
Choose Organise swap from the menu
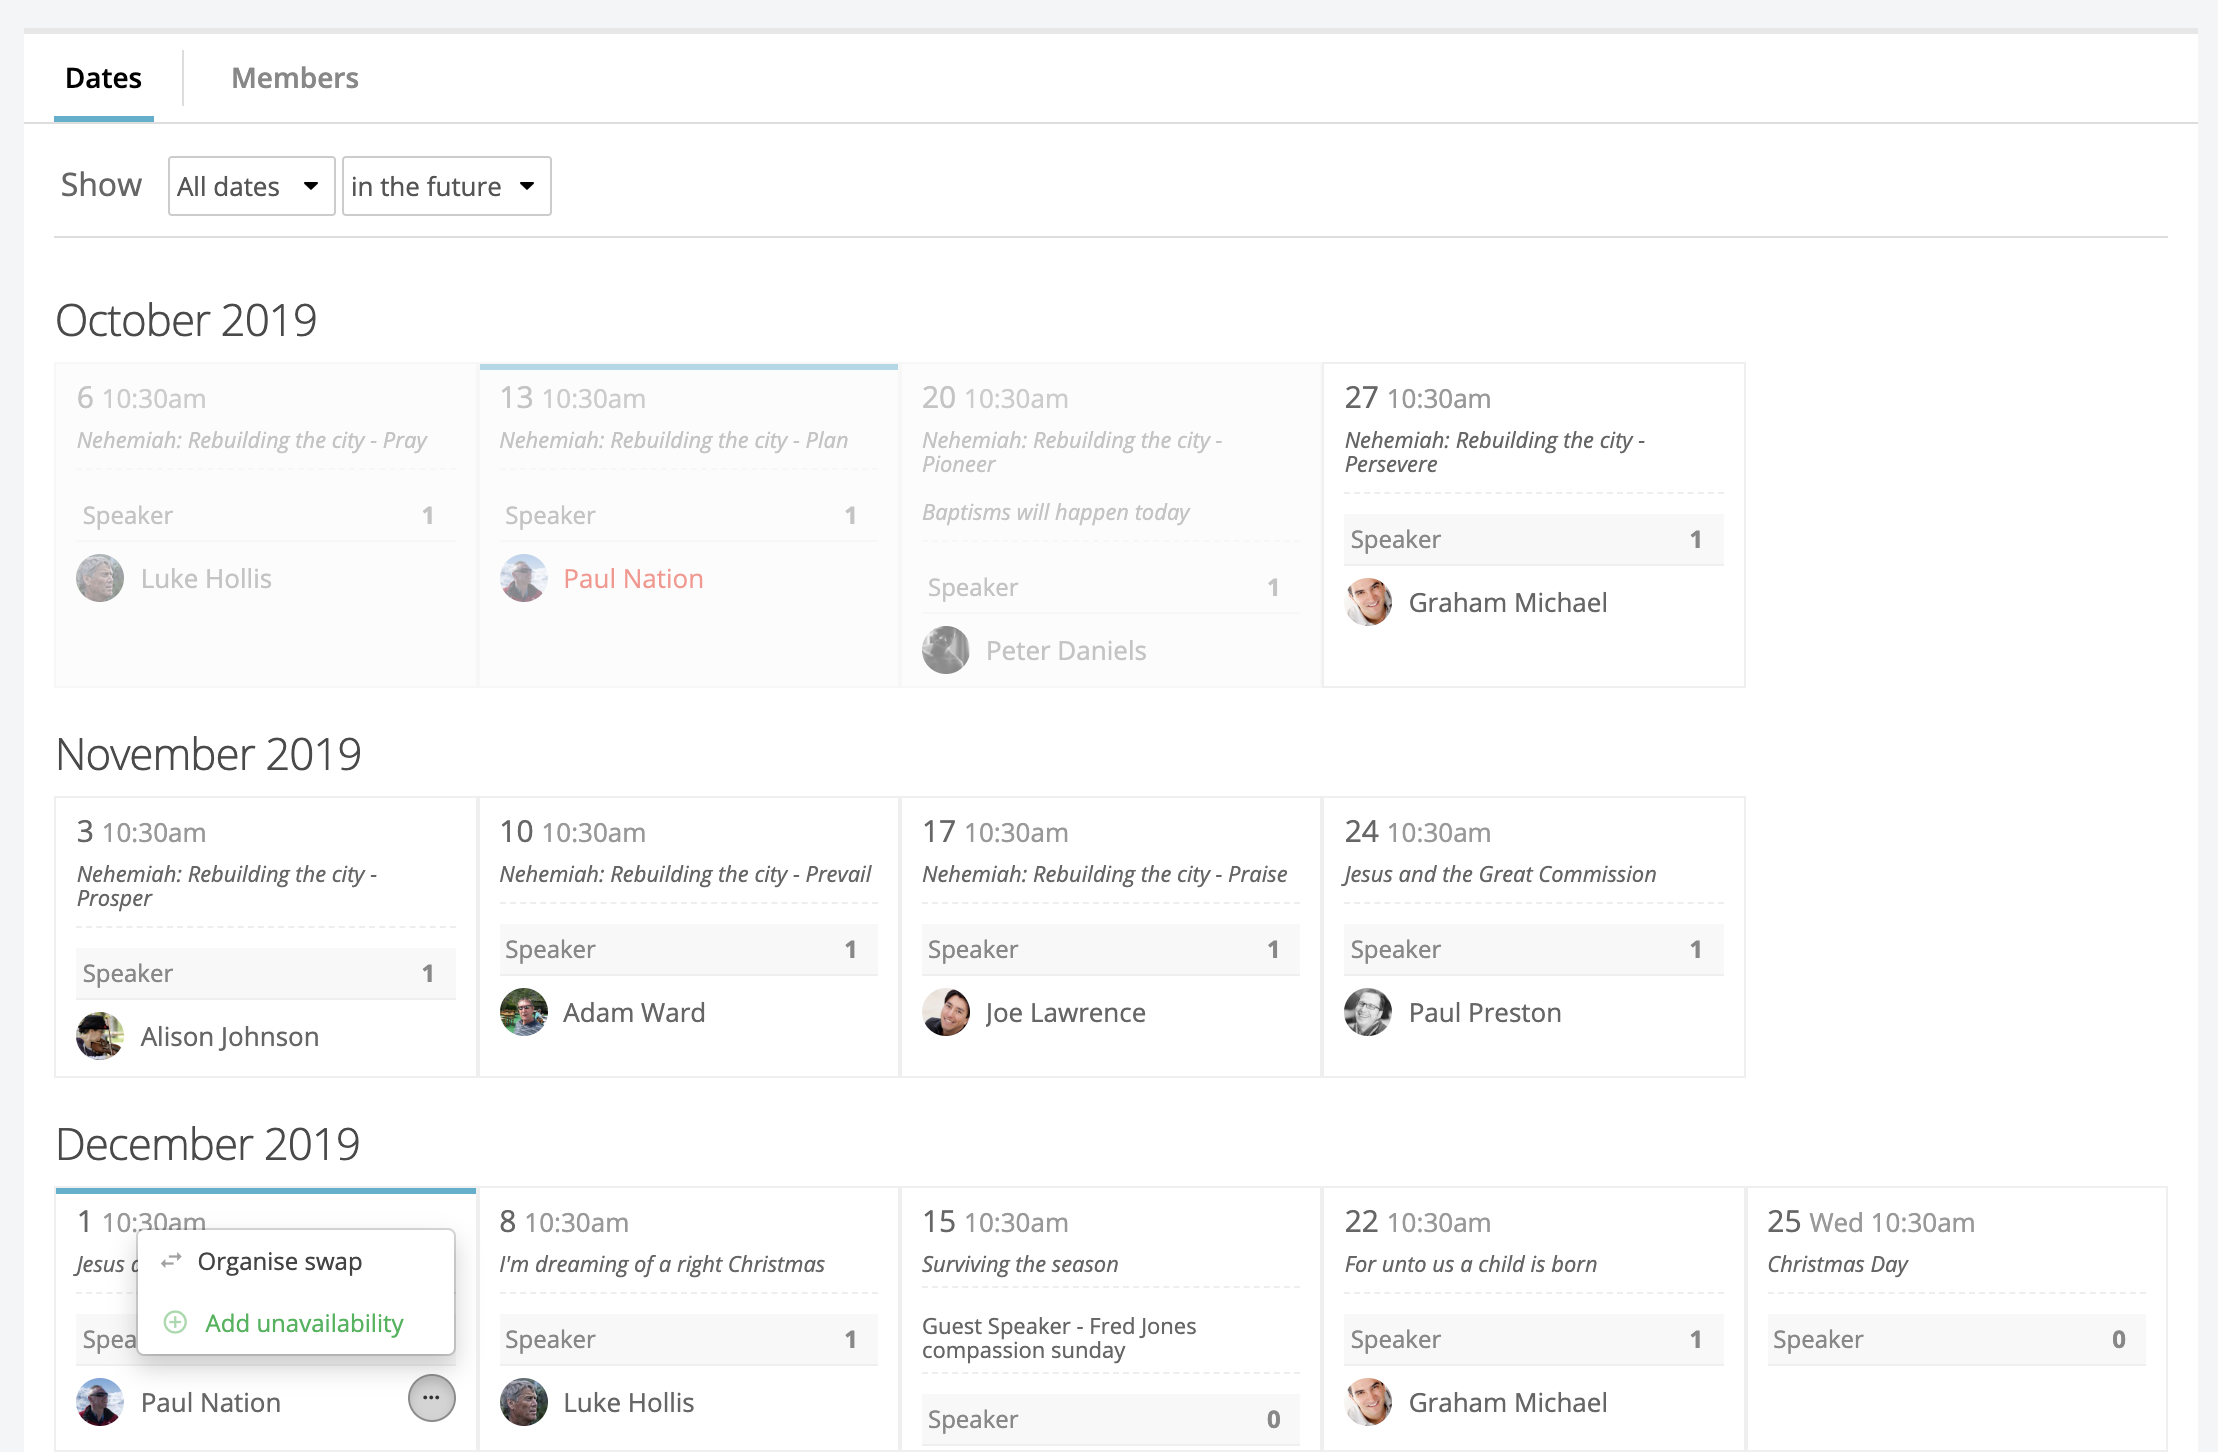(x=279, y=1261)
